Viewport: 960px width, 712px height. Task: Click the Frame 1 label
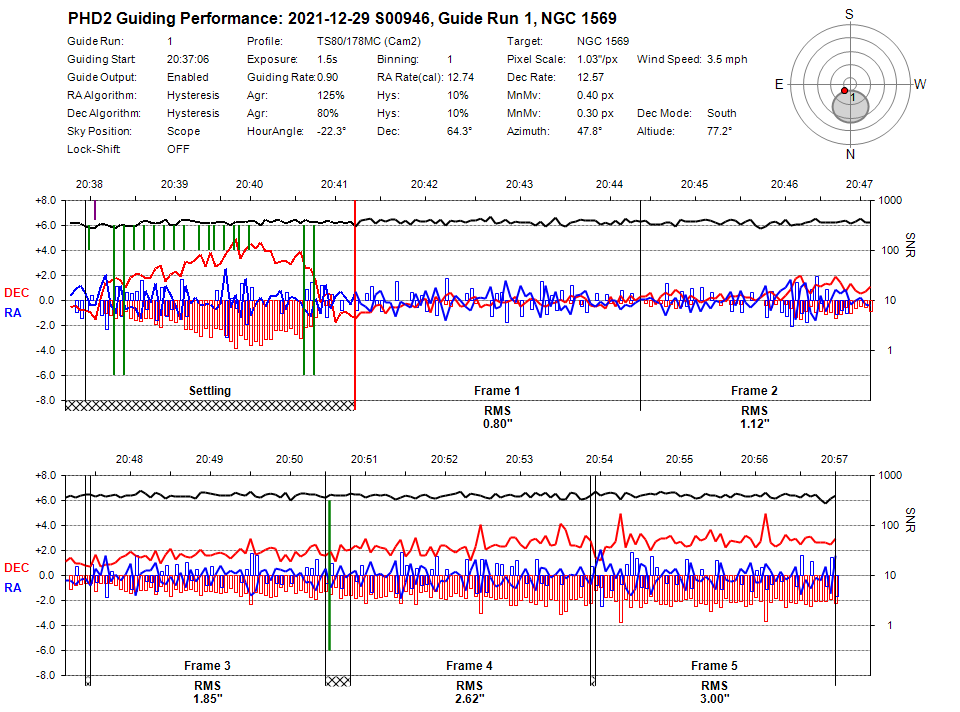click(x=497, y=391)
